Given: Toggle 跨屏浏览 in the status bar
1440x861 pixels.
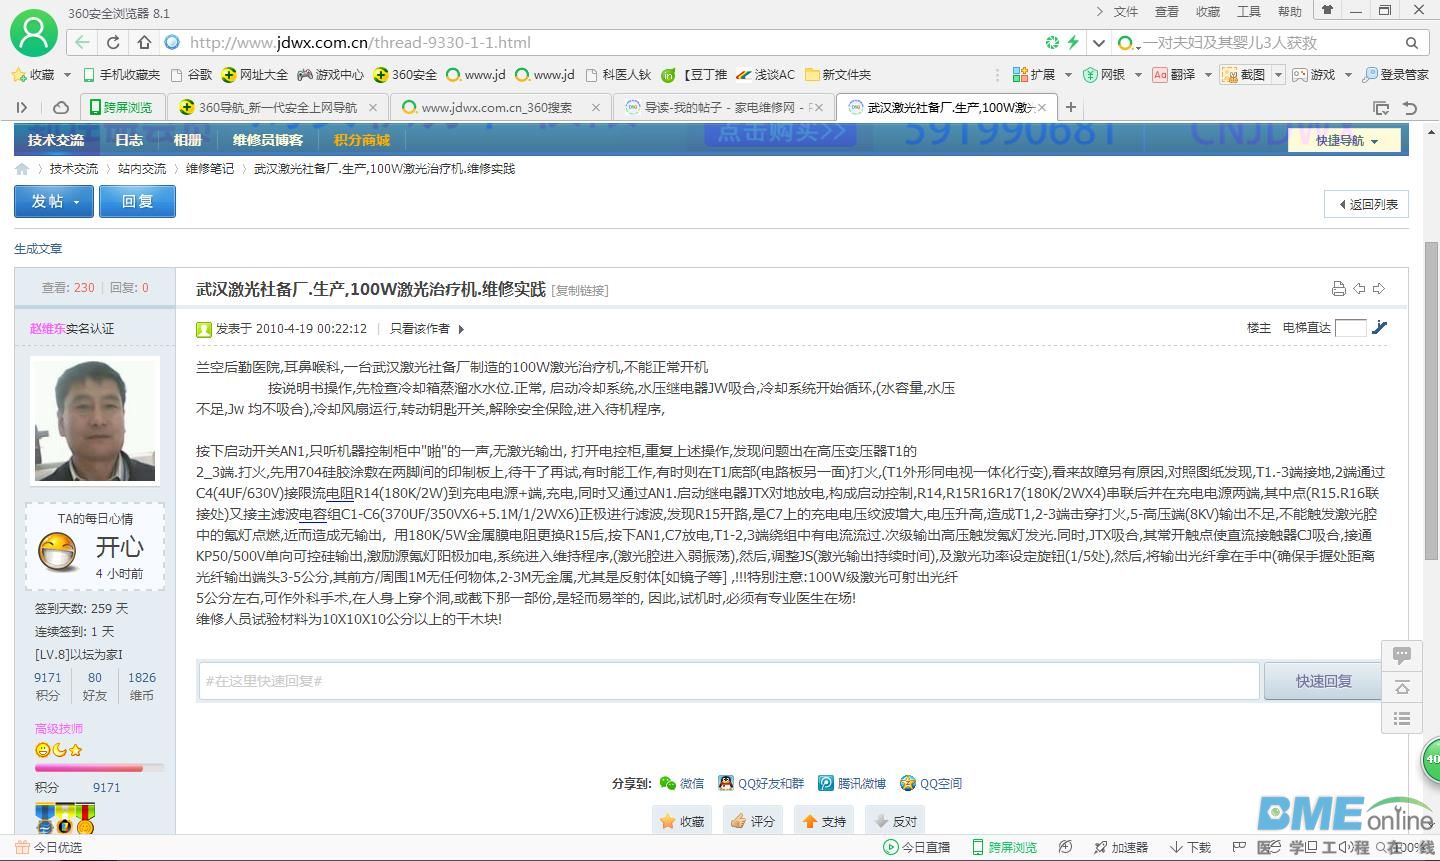Looking at the screenshot, I should [x=1005, y=847].
